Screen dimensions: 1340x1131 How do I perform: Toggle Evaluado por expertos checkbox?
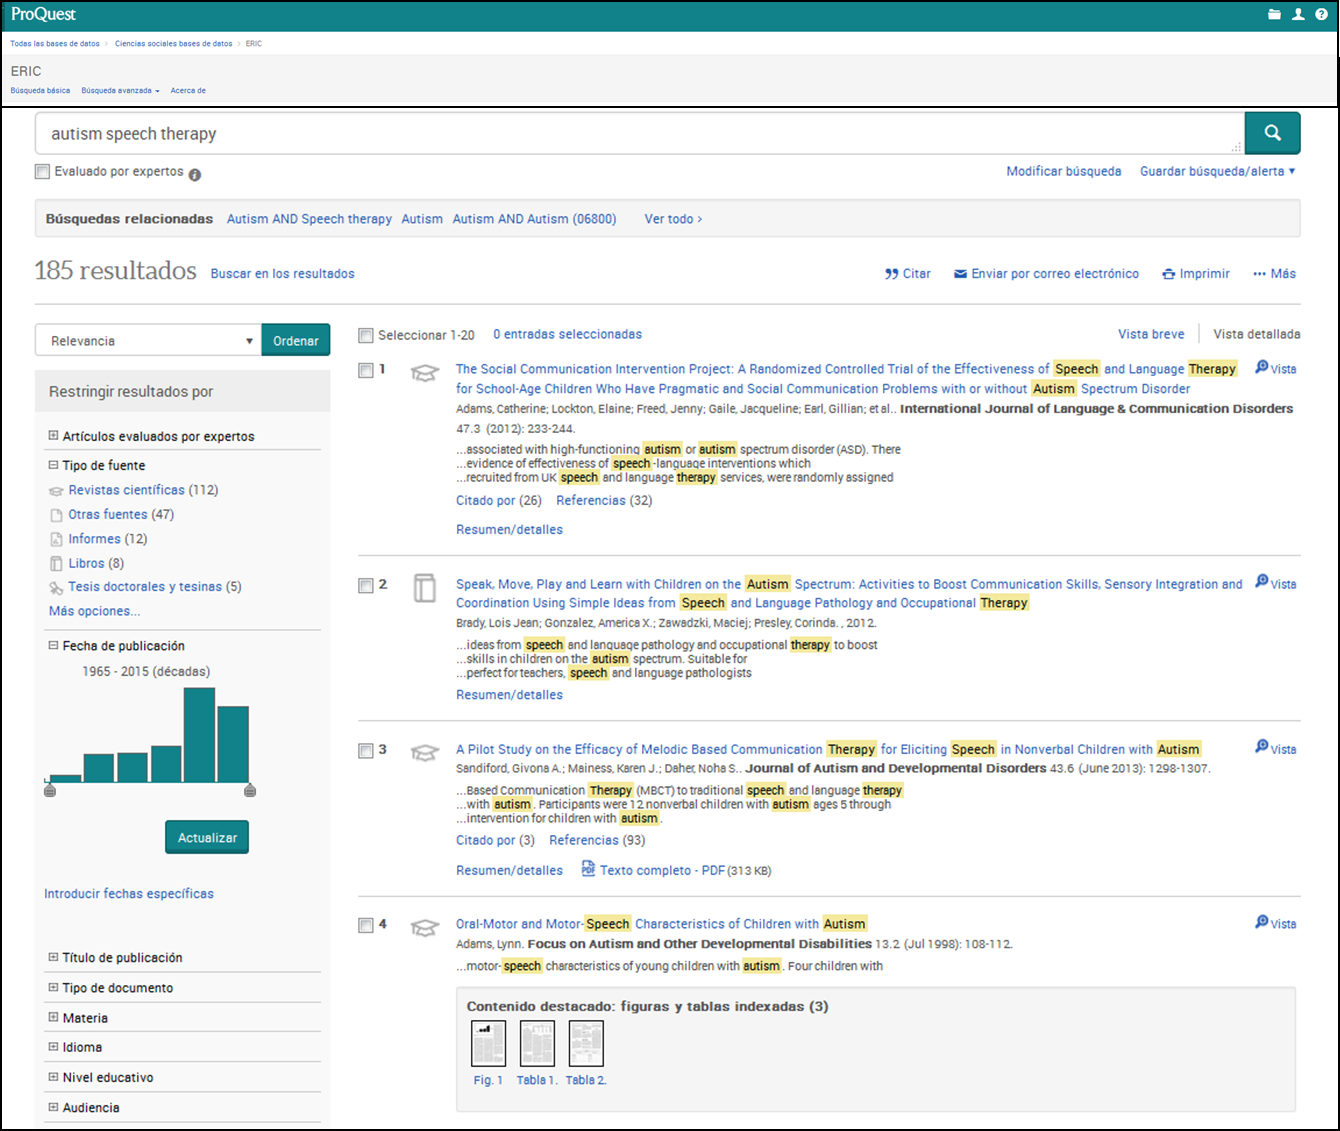(x=42, y=172)
